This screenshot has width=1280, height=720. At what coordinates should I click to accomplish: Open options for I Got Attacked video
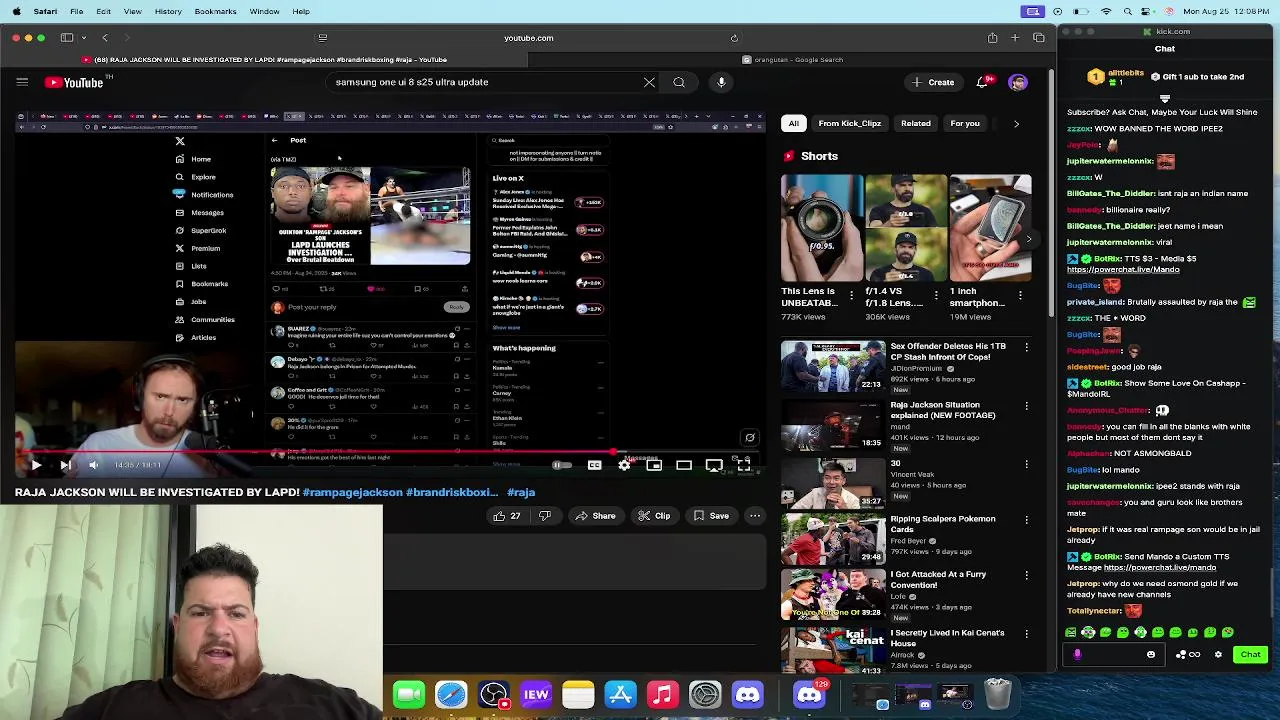[x=1026, y=576]
